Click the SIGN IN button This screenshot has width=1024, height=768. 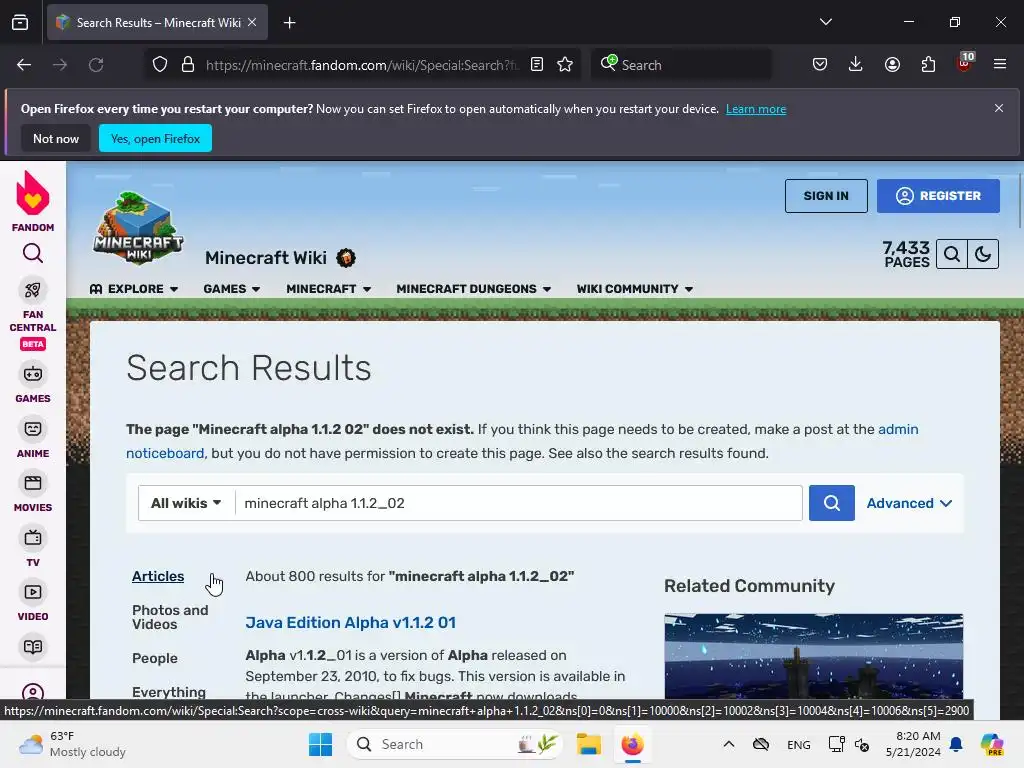coord(826,196)
